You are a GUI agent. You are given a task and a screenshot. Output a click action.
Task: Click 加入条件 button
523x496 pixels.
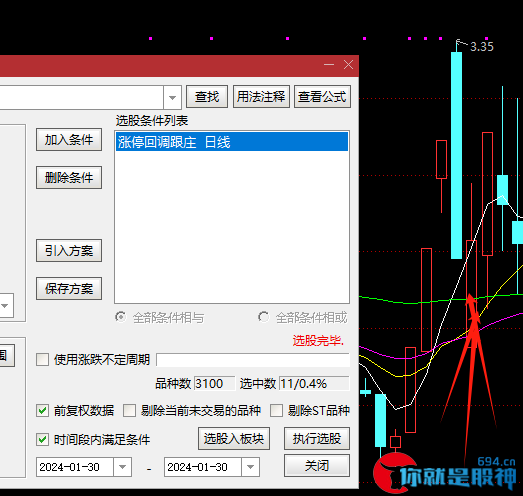tap(69, 140)
